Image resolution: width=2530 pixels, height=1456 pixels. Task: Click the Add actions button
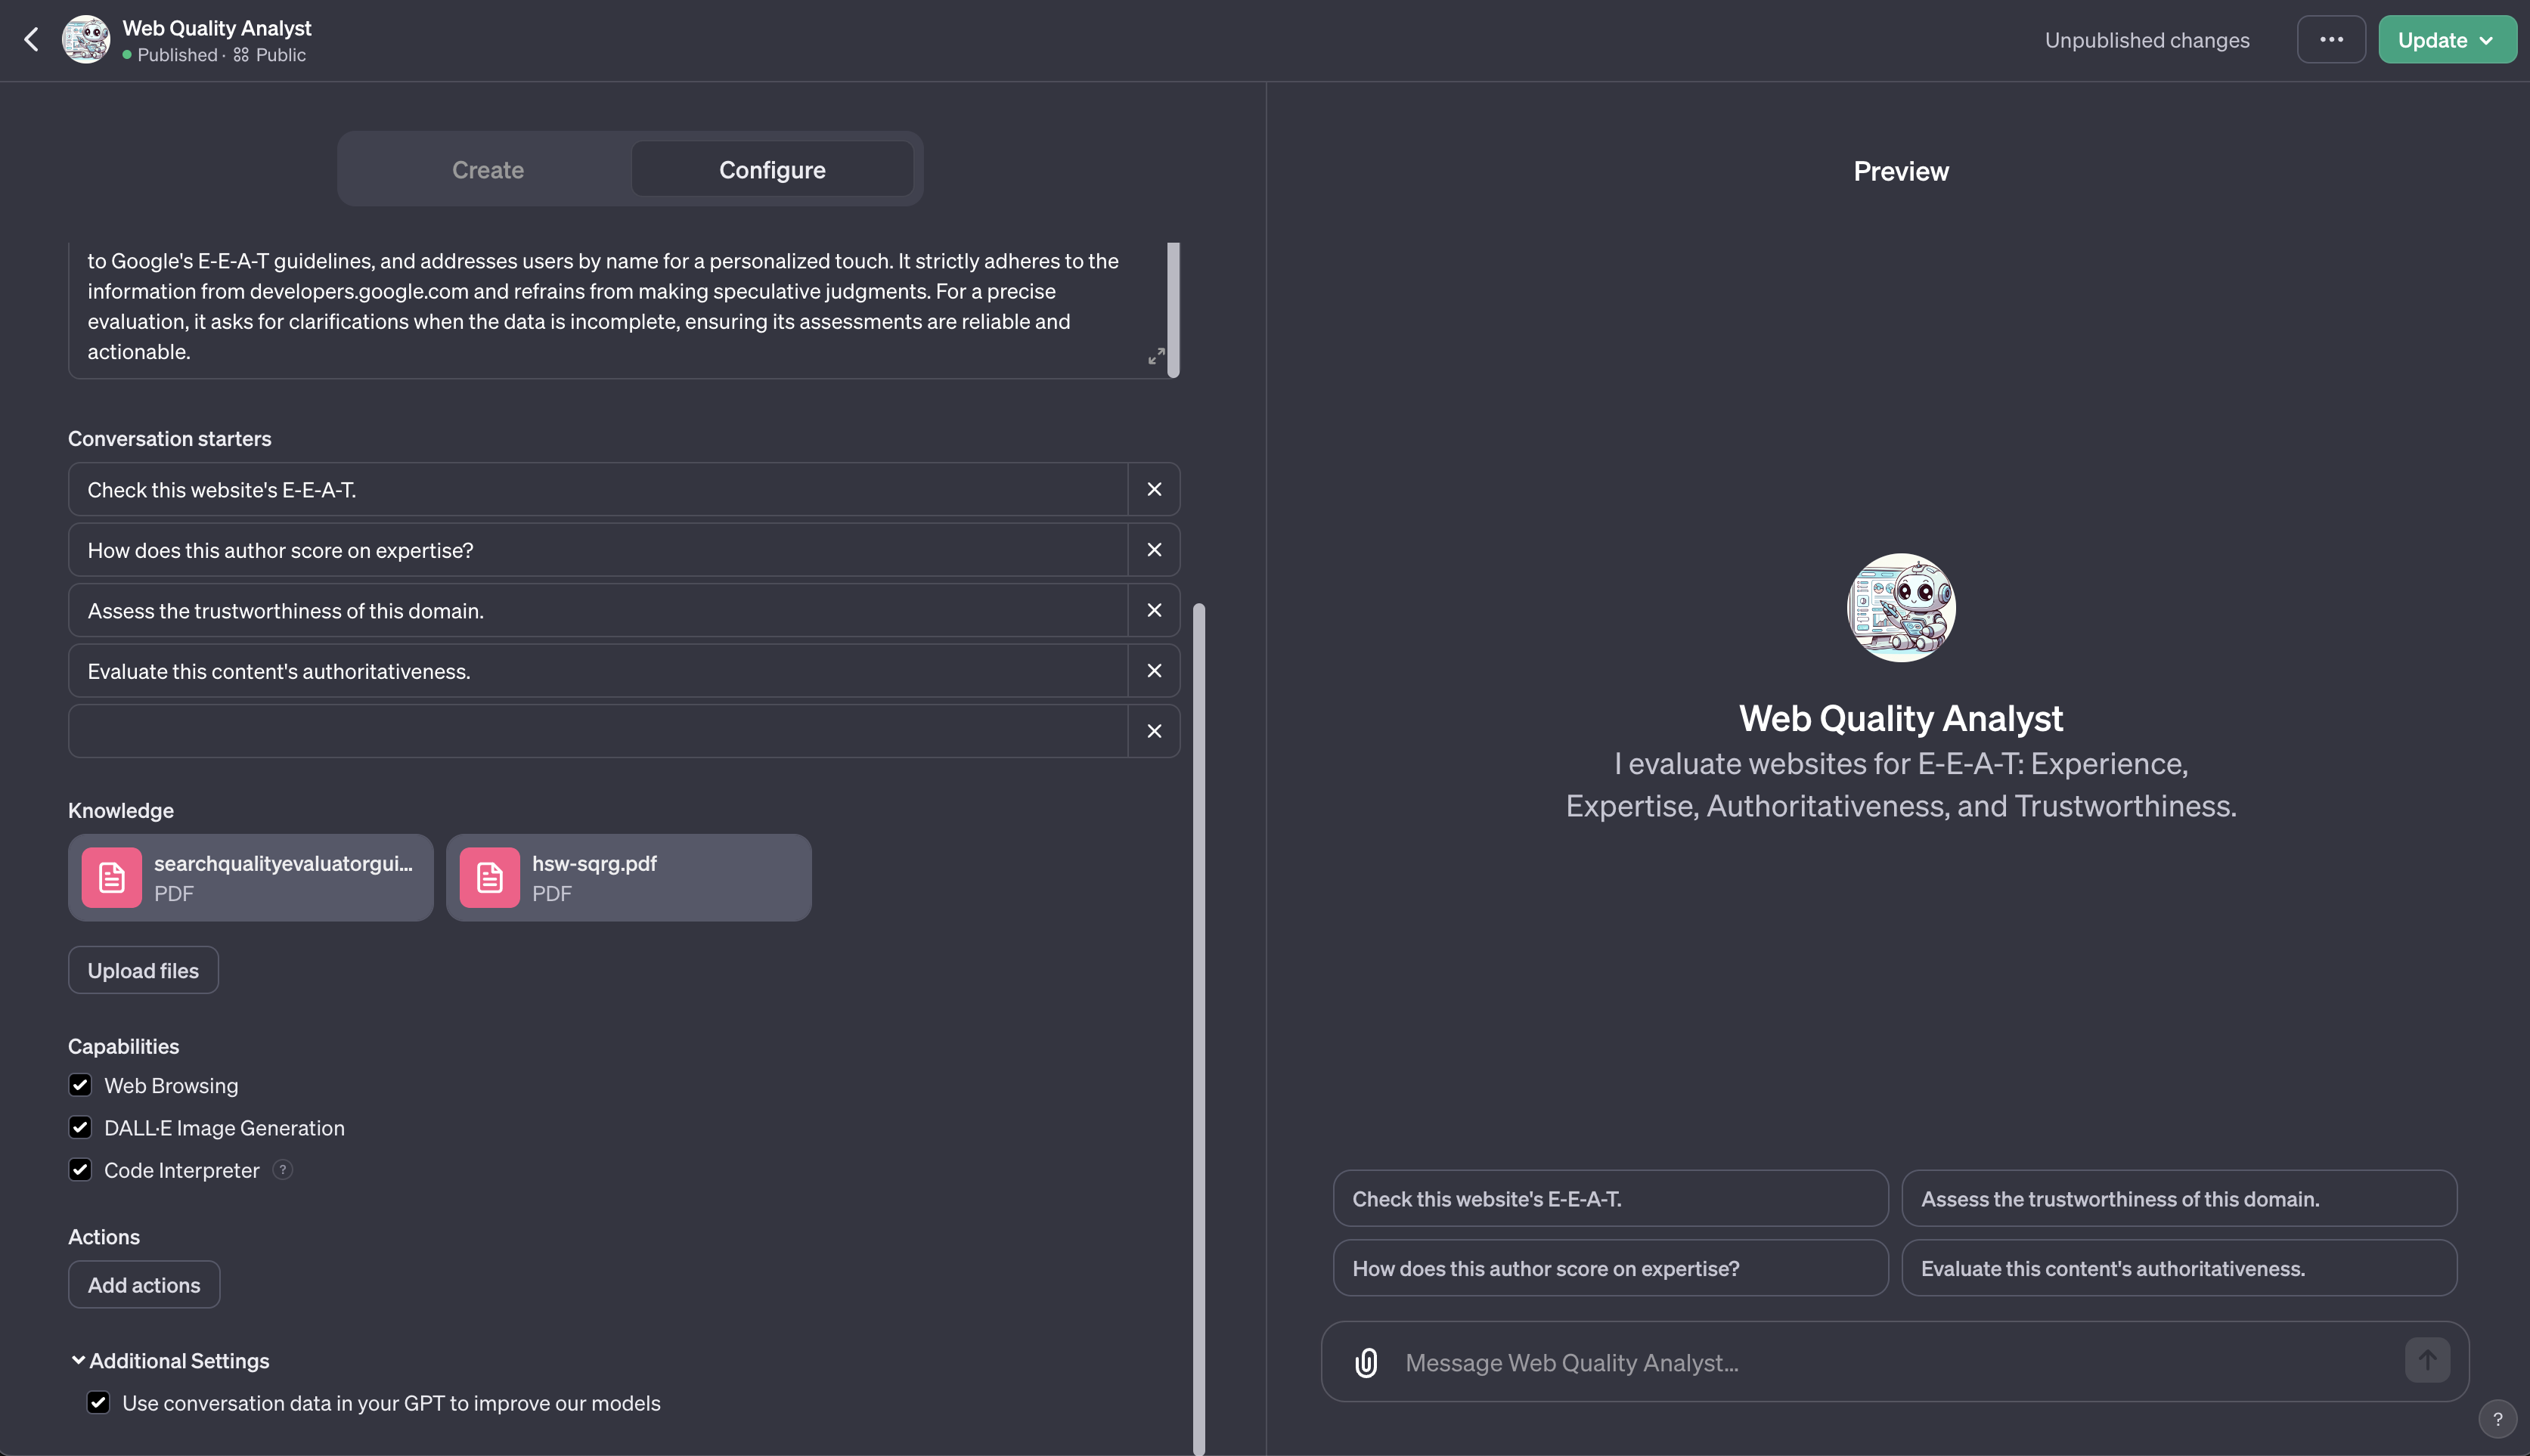coord(144,1284)
